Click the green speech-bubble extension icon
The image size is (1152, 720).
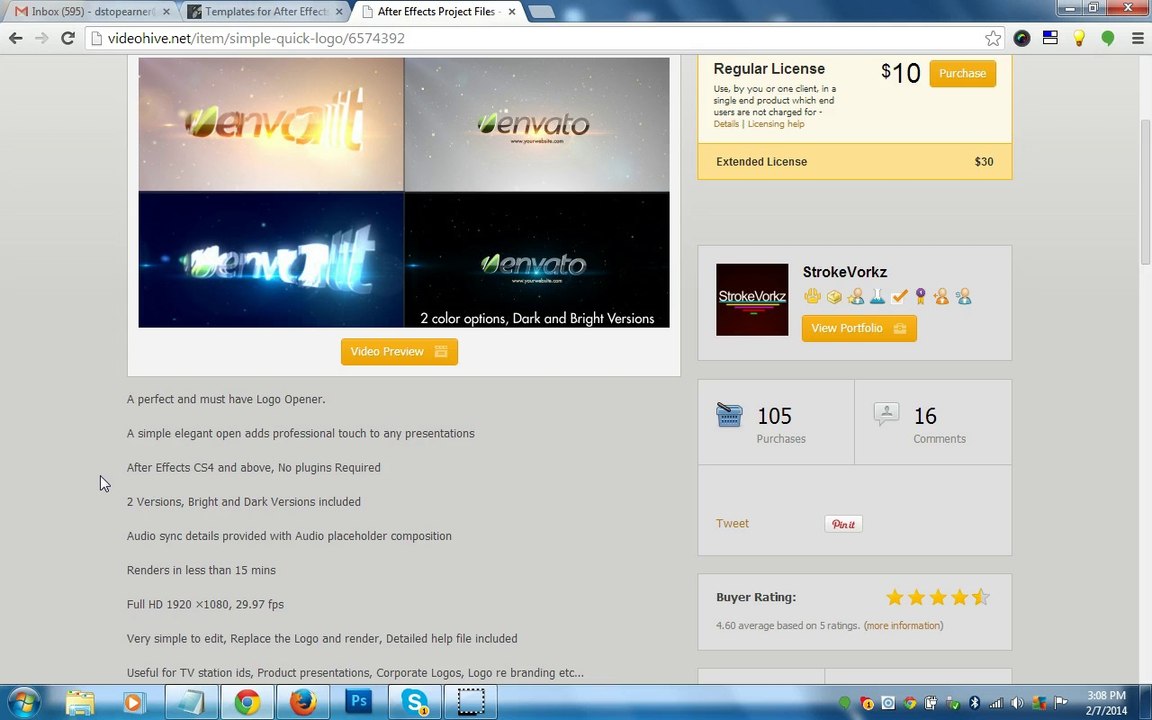(1107, 38)
